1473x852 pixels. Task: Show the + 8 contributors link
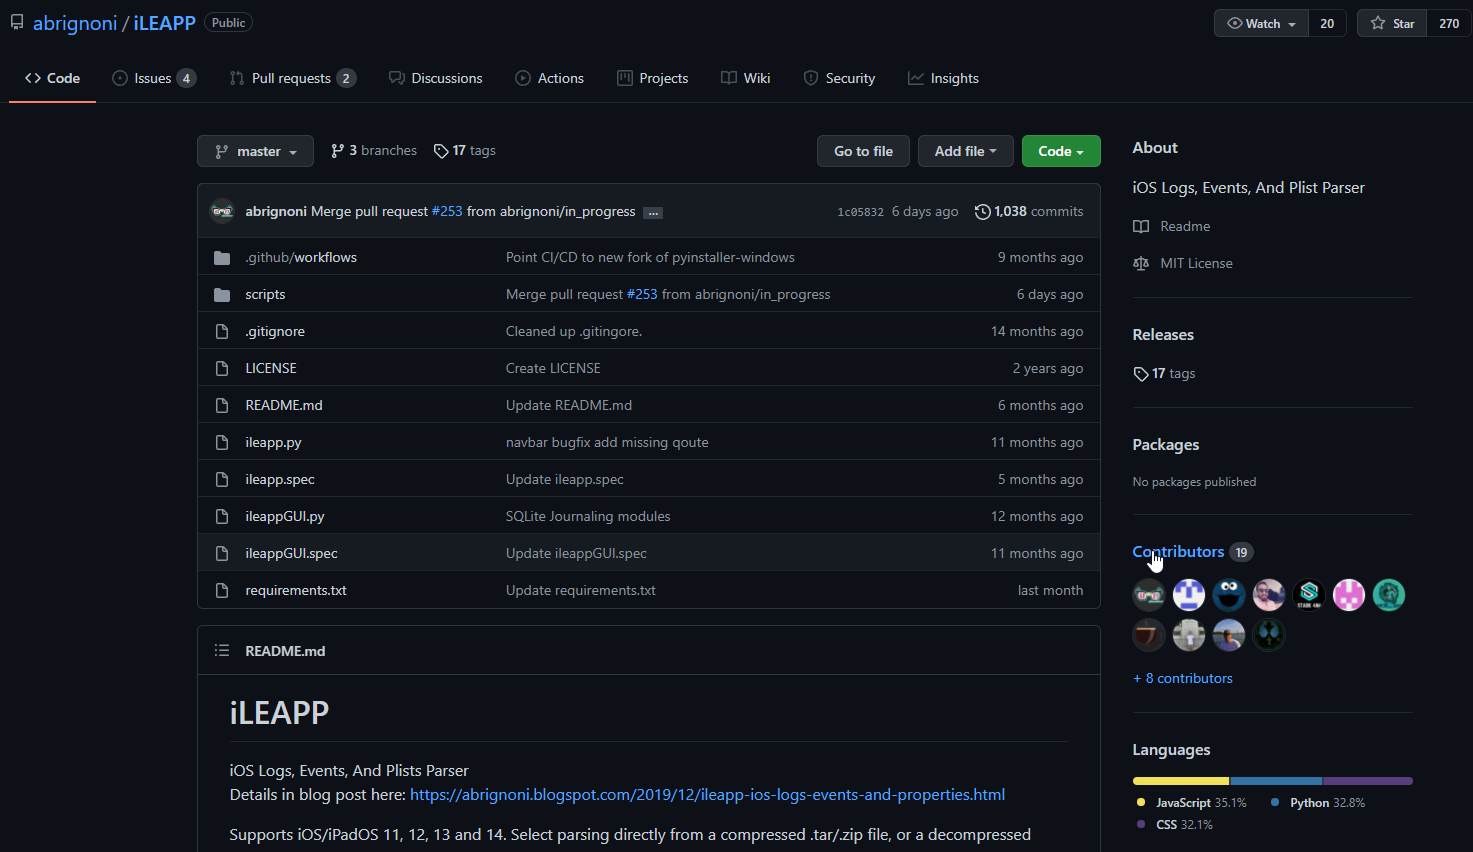click(x=1183, y=678)
